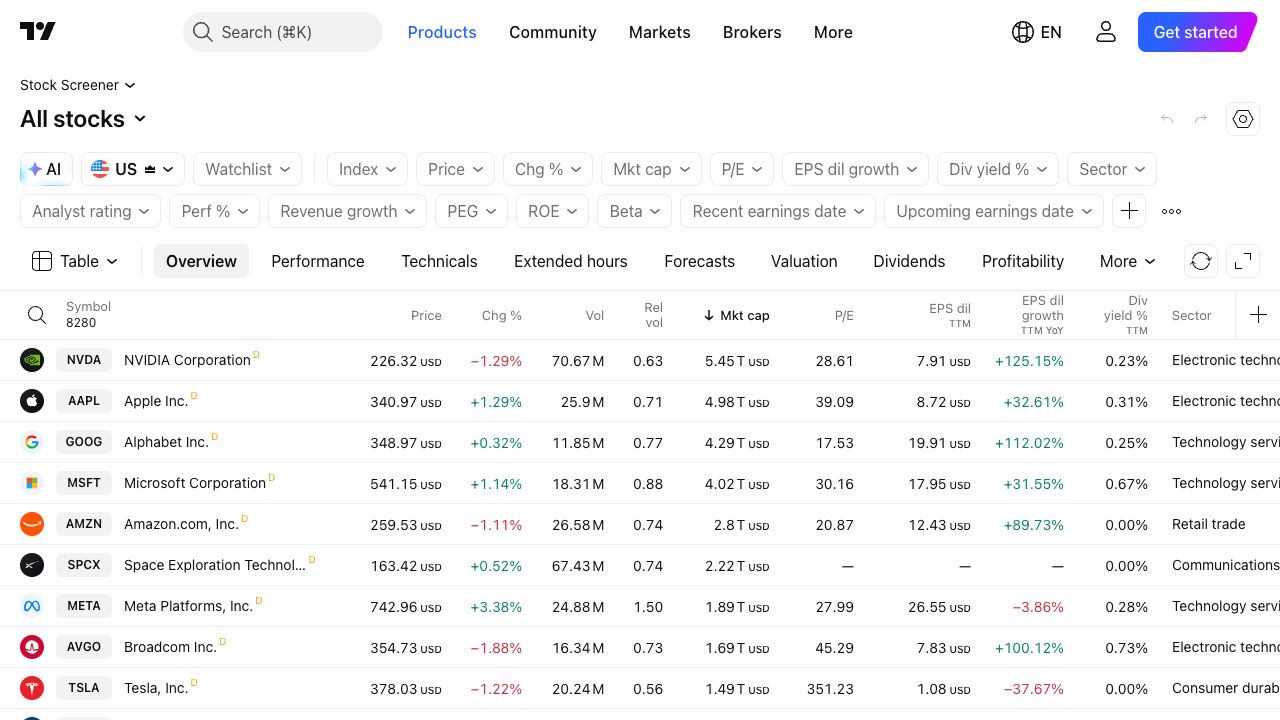Open the Community menu
This screenshot has height=720, width=1280.
point(553,32)
